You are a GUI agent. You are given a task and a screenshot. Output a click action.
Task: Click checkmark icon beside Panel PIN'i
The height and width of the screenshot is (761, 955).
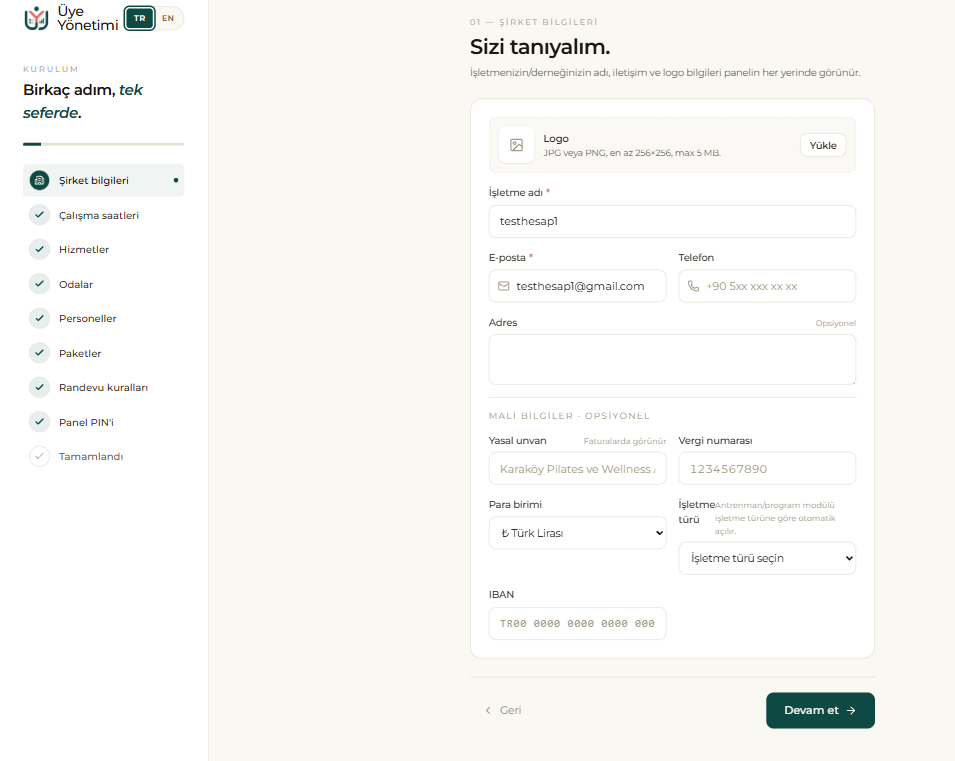[40, 422]
